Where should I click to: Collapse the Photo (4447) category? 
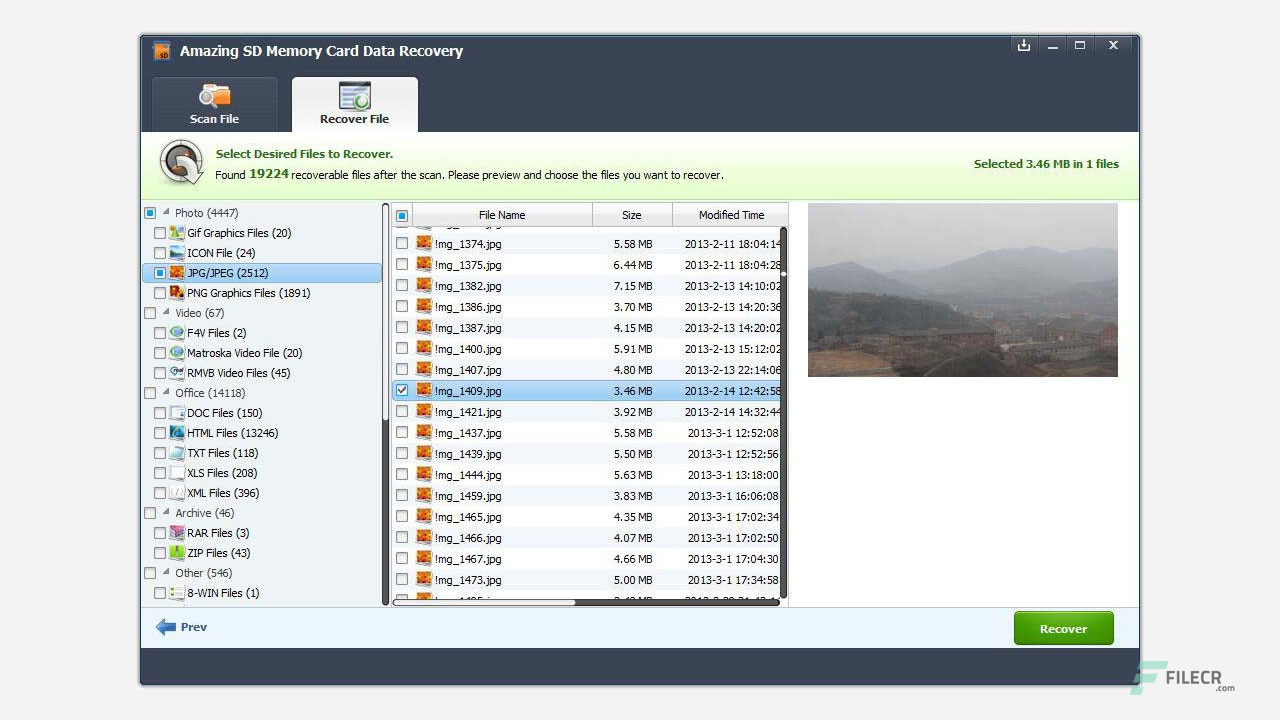tap(166, 213)
